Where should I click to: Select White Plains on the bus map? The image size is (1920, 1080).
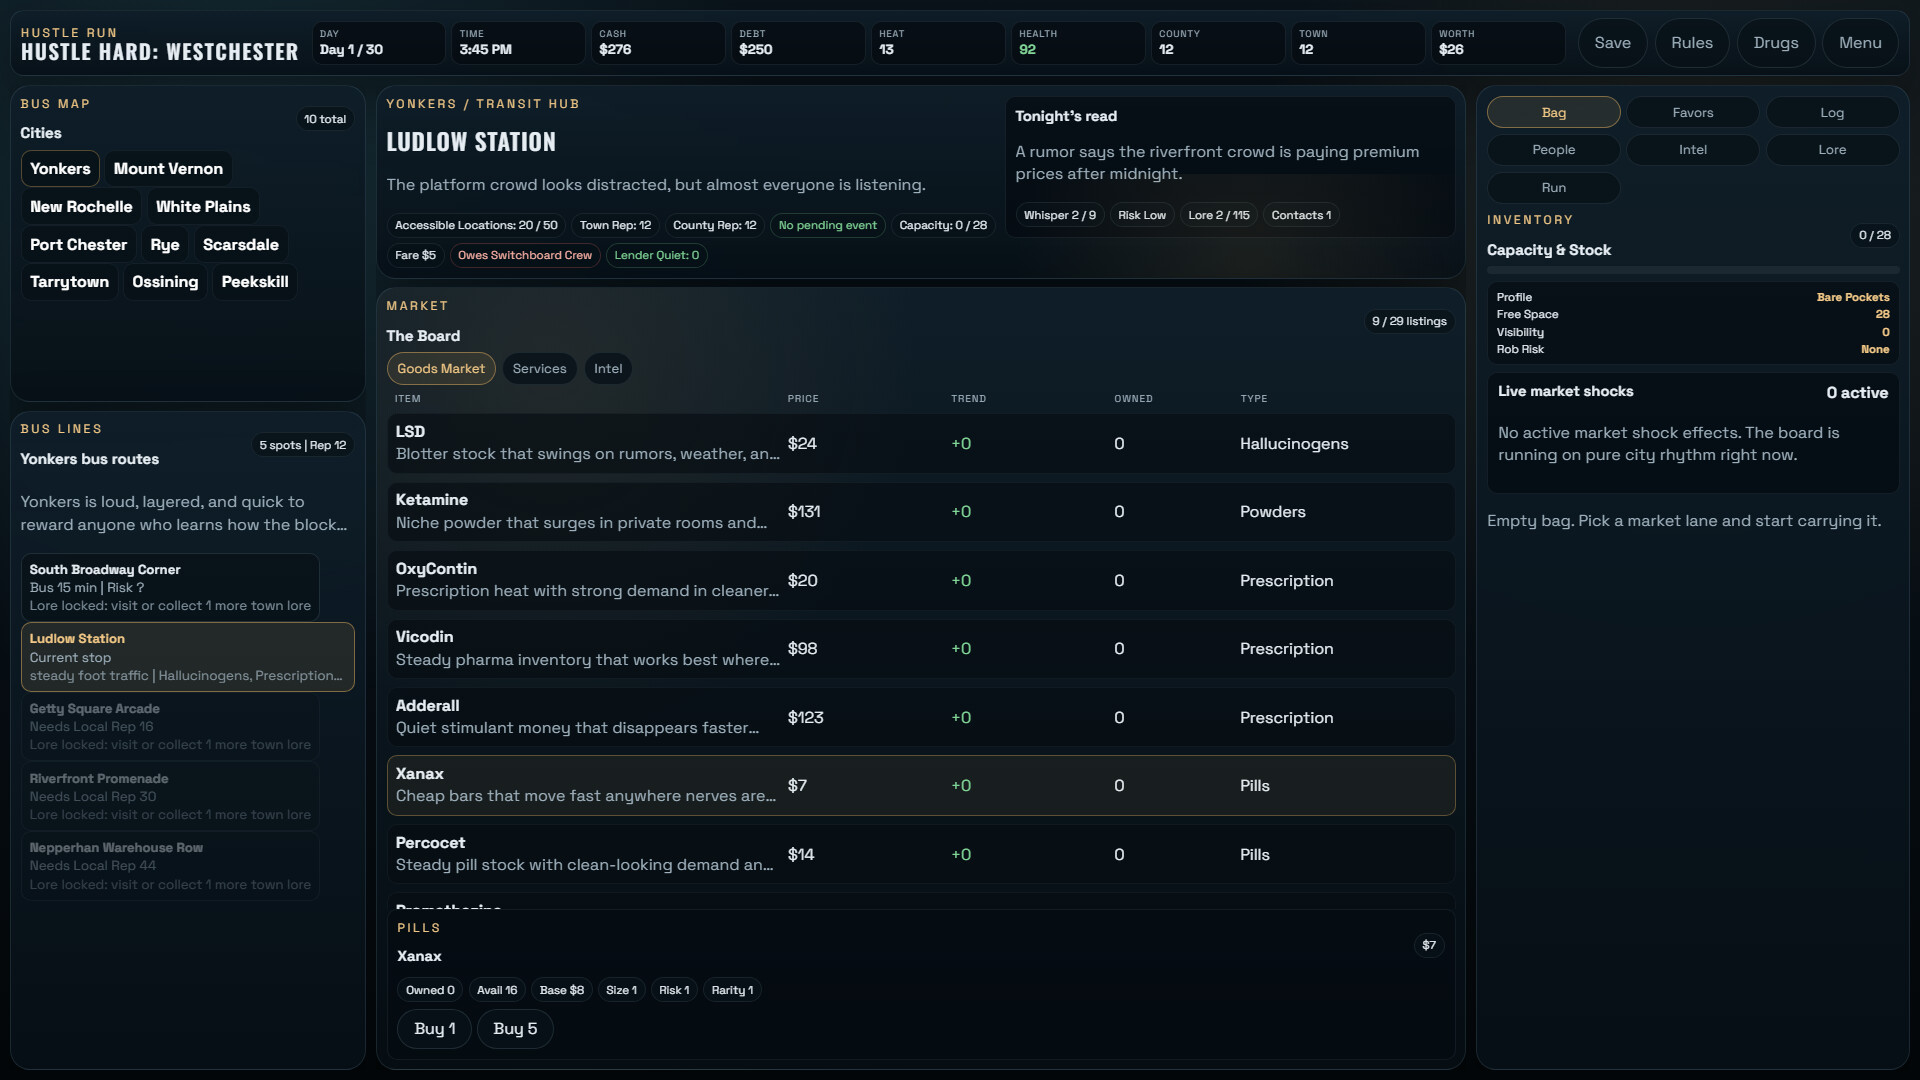click(203, 207)
